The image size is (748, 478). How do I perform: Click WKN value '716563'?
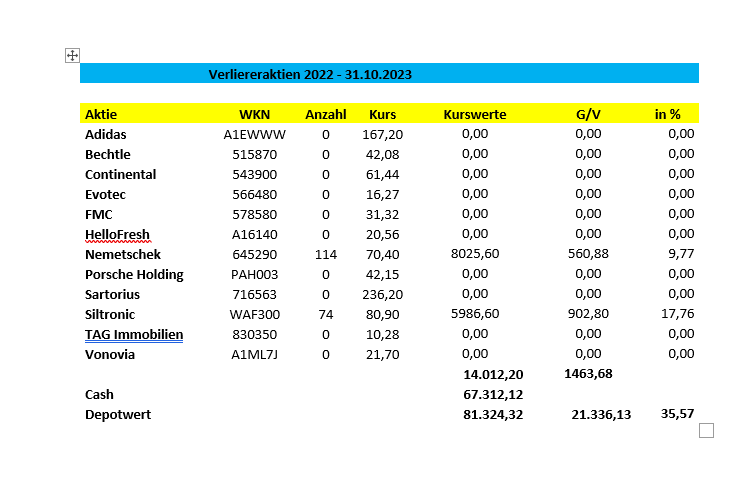tap(254, 295)
